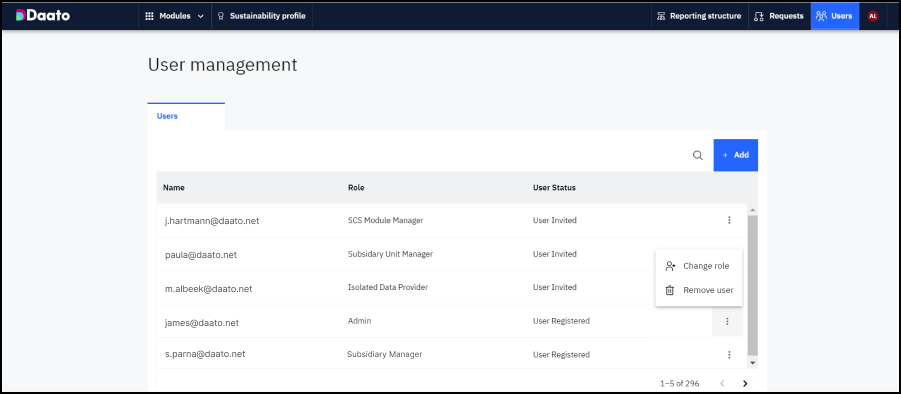
Task: Choose Change role from context menu
Action: tap(699, 266)
